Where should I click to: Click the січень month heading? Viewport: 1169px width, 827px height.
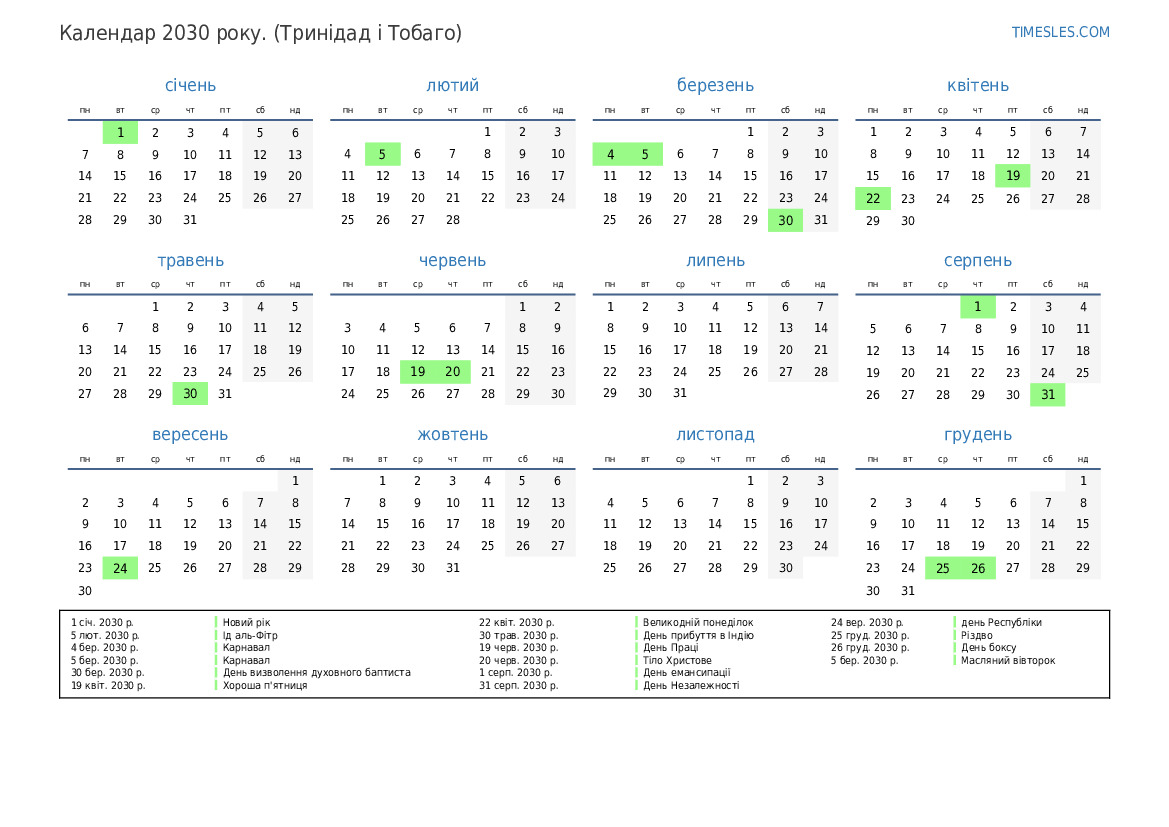[x=190, y=86]
